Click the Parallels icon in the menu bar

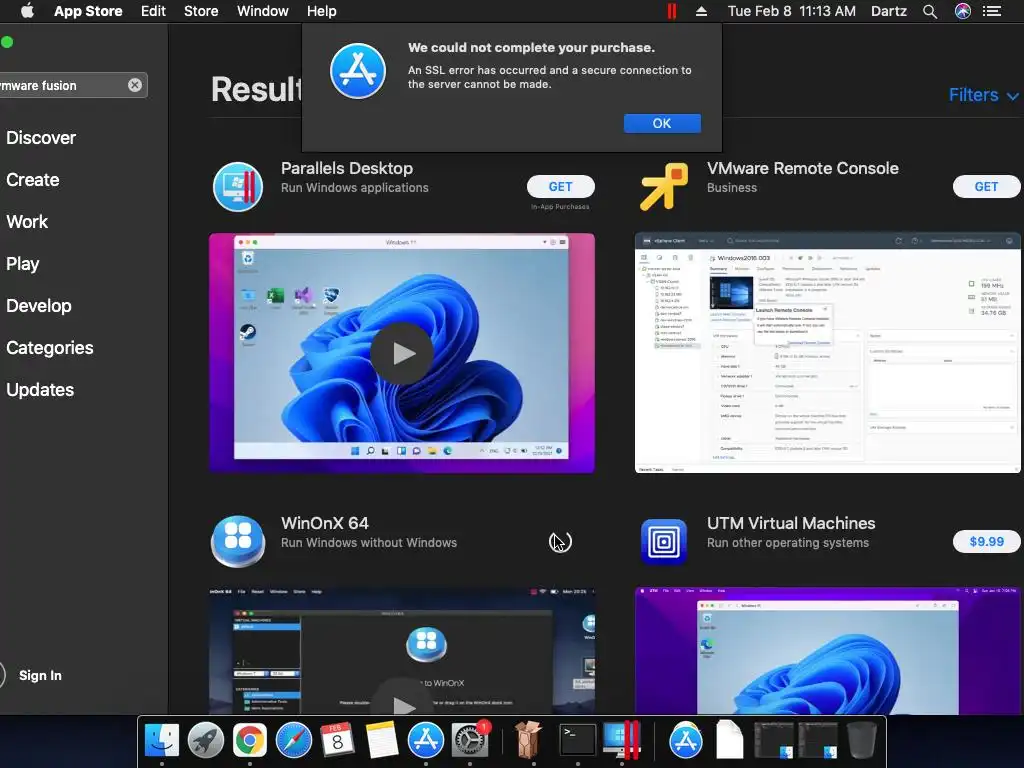671,11
